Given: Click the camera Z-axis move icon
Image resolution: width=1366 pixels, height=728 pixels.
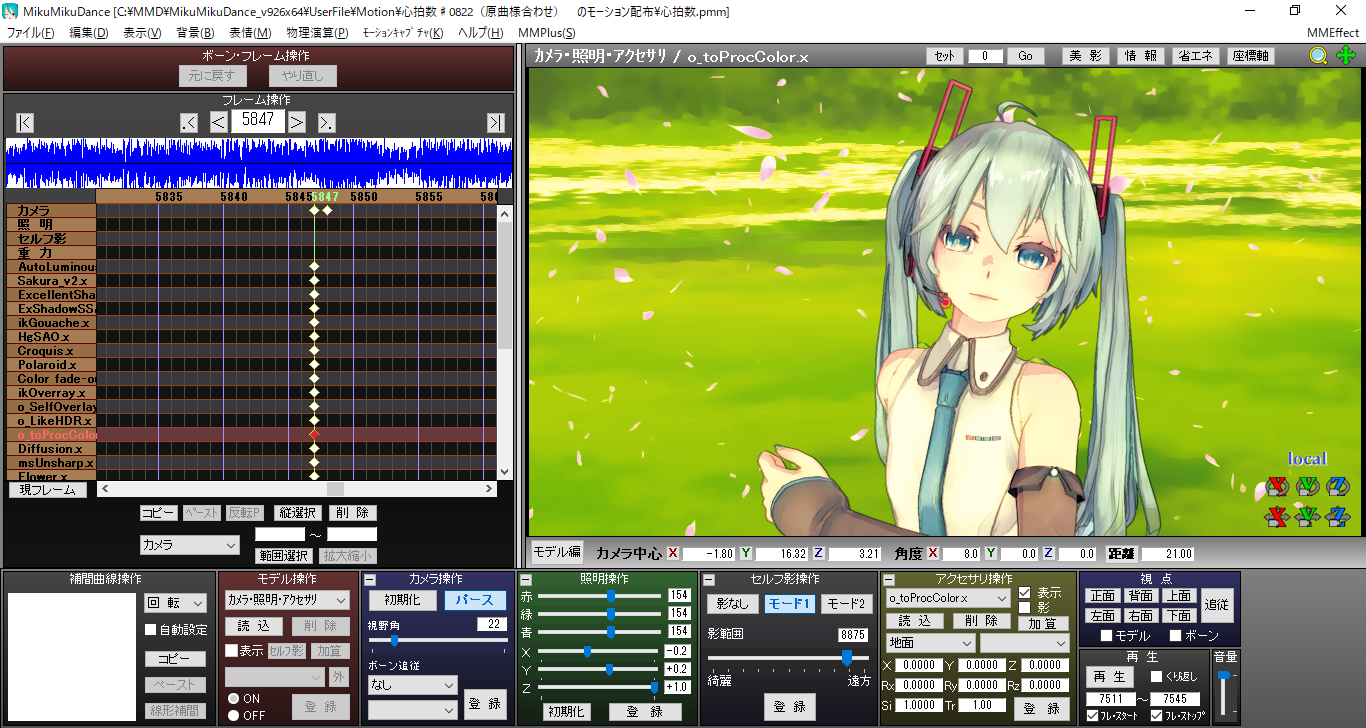Looking at the screenshot, I should pyautogui.click(x=1338, y=517).
